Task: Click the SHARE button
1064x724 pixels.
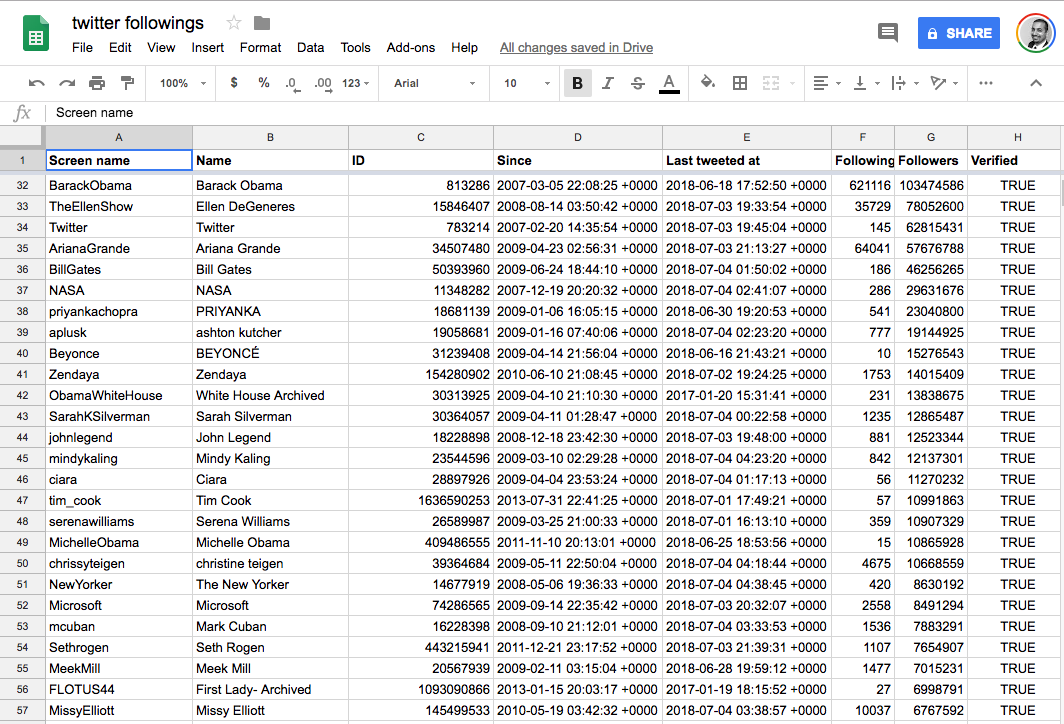Action: [x=957, y=33]
